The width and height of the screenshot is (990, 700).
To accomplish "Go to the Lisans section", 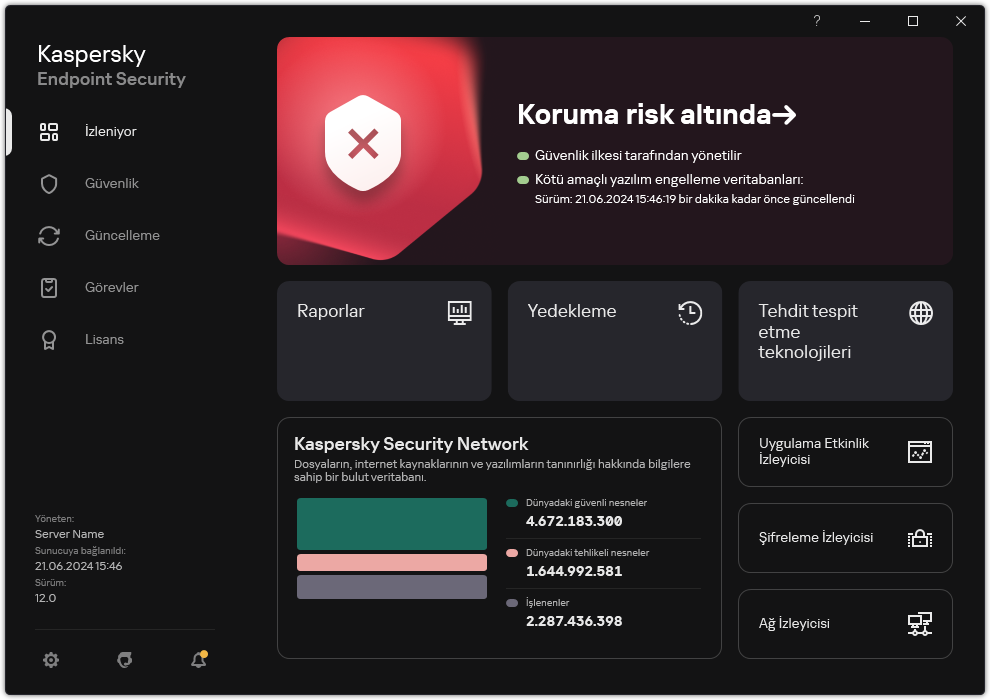I will pyautogui.click(x=104, y=339).
